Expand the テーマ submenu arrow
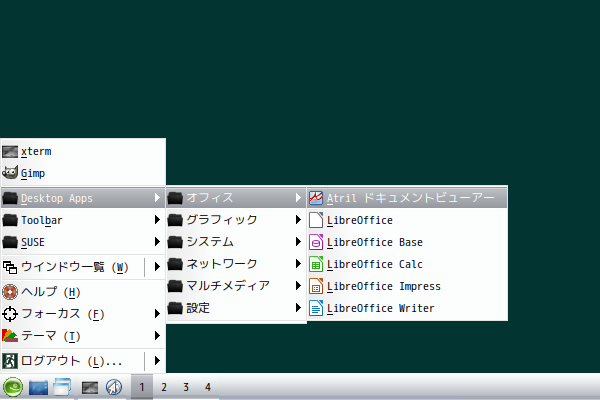600x400 pixels. 157,336
